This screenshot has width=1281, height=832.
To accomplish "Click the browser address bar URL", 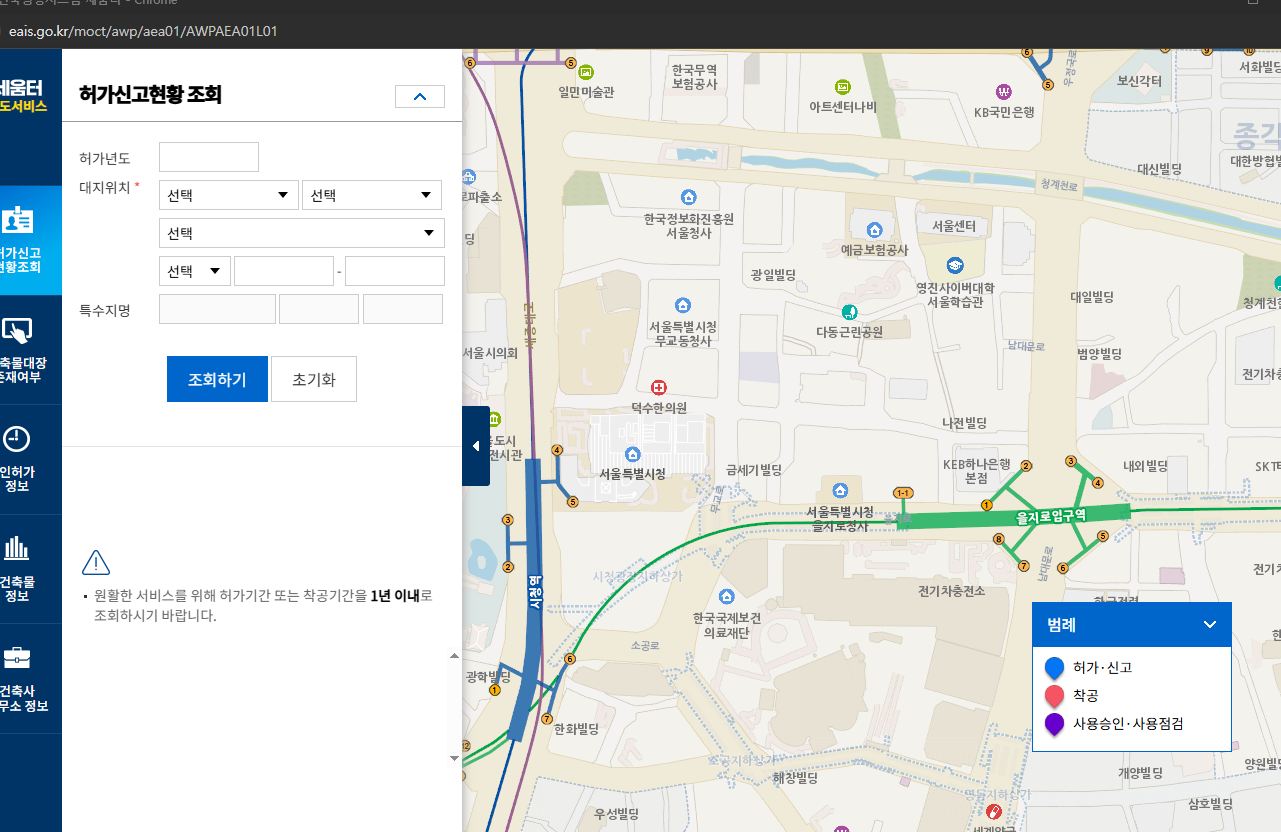I will 143,31.
